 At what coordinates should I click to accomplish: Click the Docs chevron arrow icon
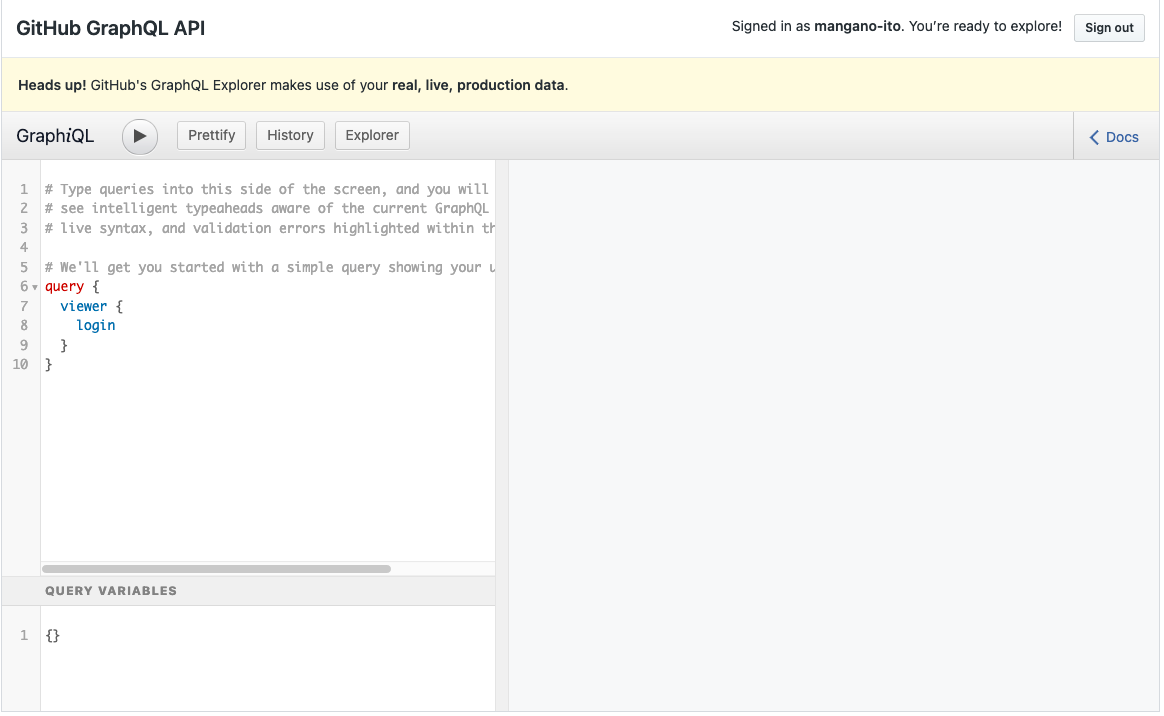pos(1094,137)
